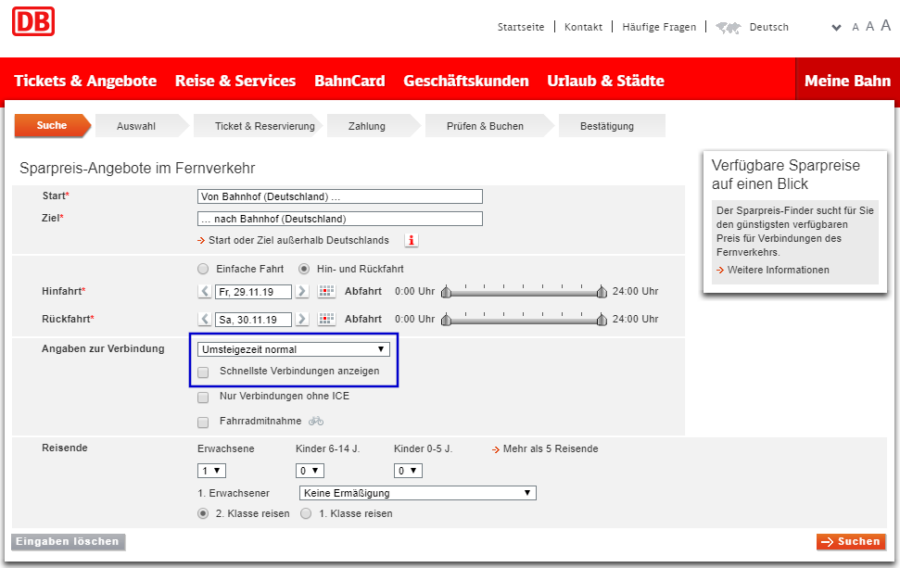Open Kinder 6-14 J. count dropdown
The height and width of the screenshot is (568, 900).
[x=310, y=471]
